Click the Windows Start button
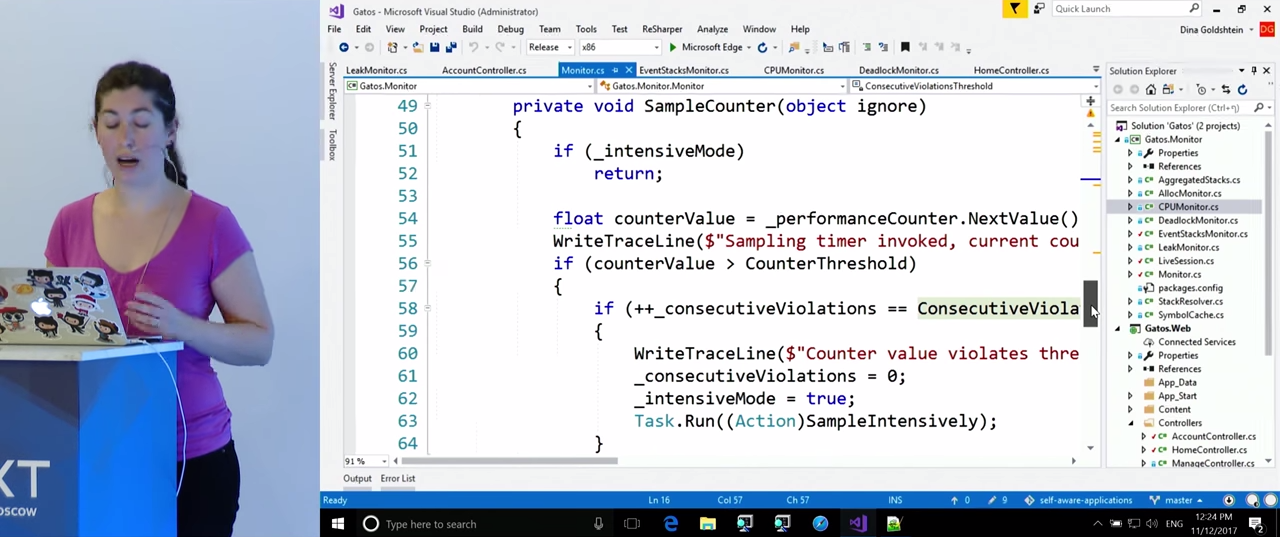Viewport: 1280px width, 537px height. [x=338, y=524]
